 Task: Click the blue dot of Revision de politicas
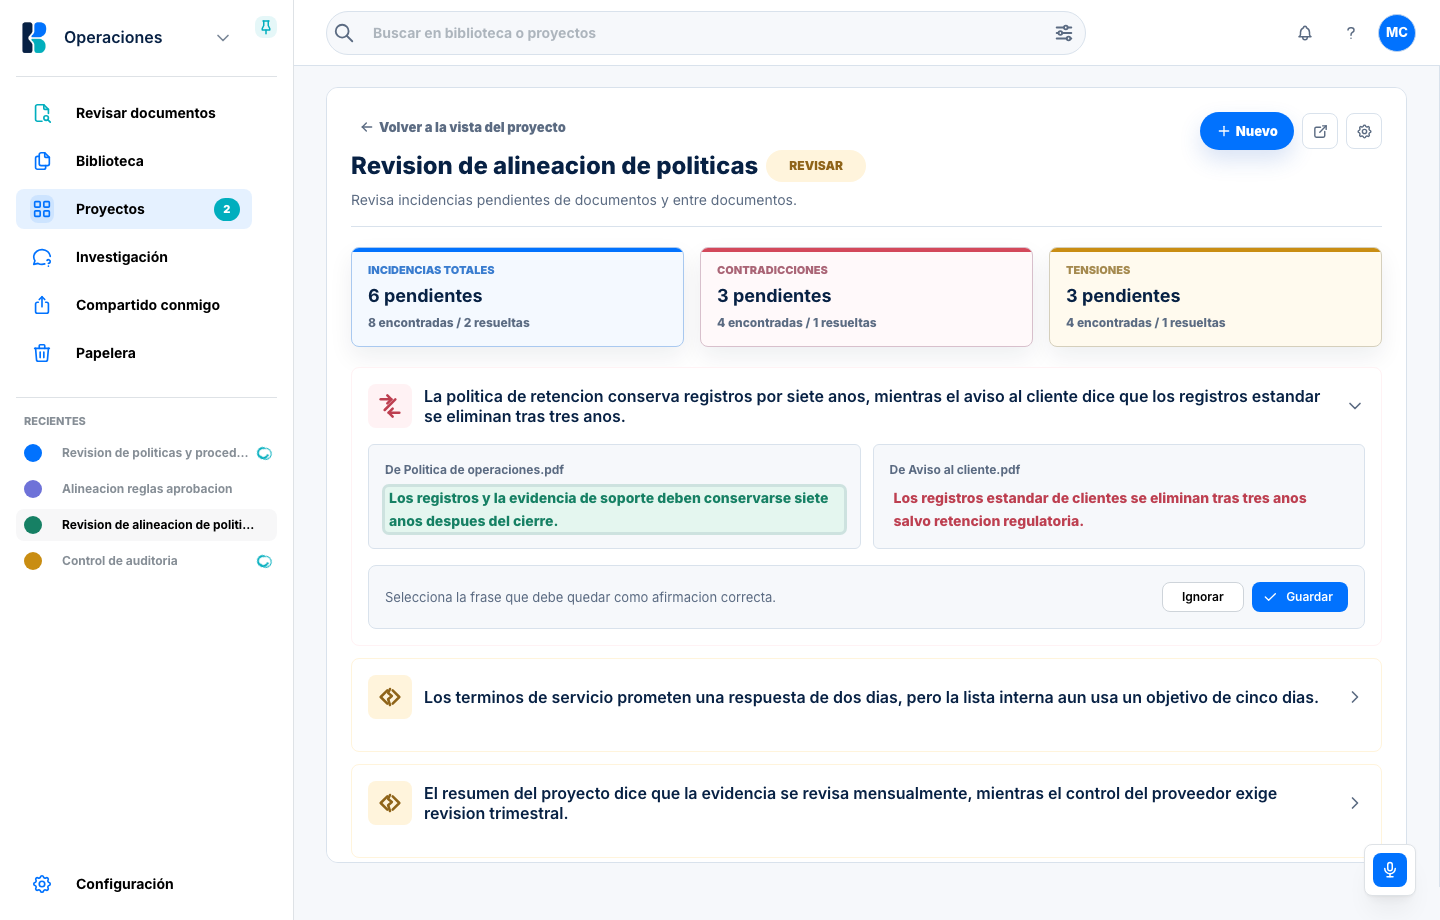point(33,453)
